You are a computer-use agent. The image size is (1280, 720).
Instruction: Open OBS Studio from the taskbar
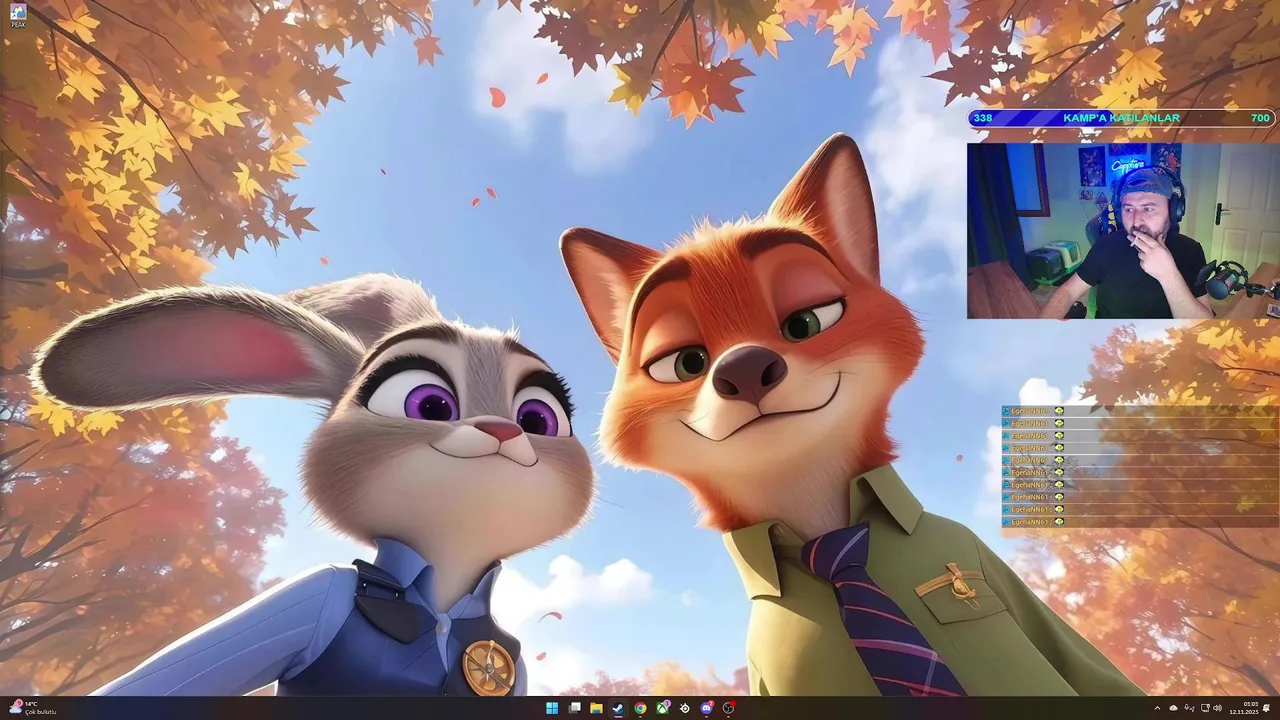[x=729, y=708]
